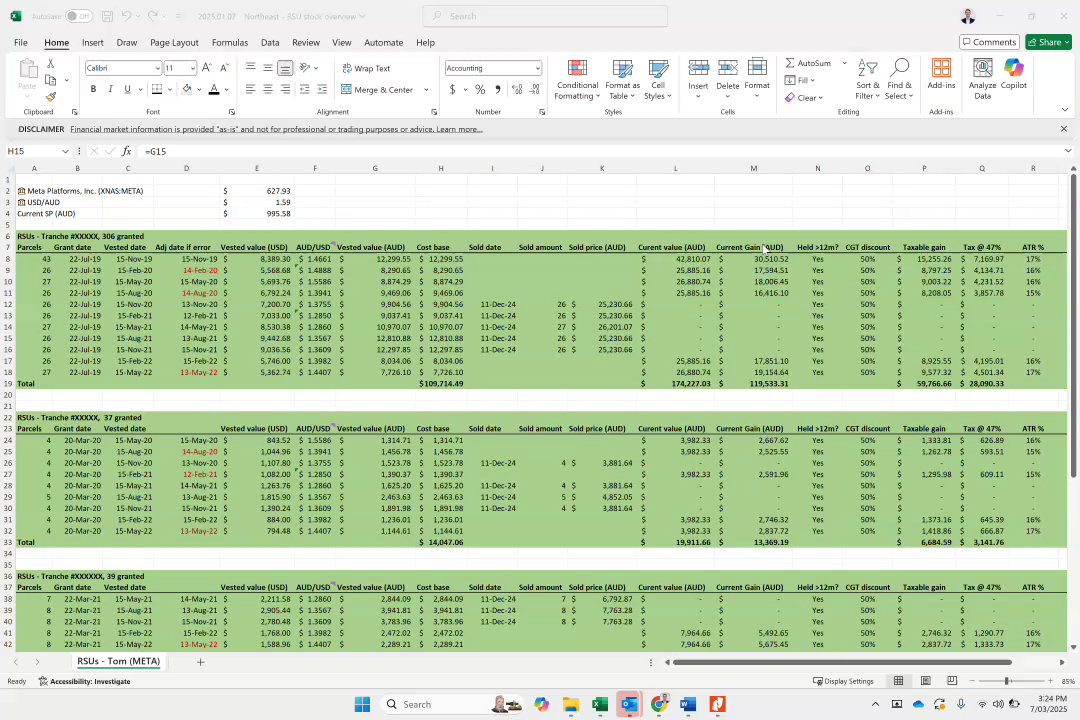Screen dimensions: 1080x720
Task: Open the Name Box dropdown arrow
Action: tap(65, 151)
